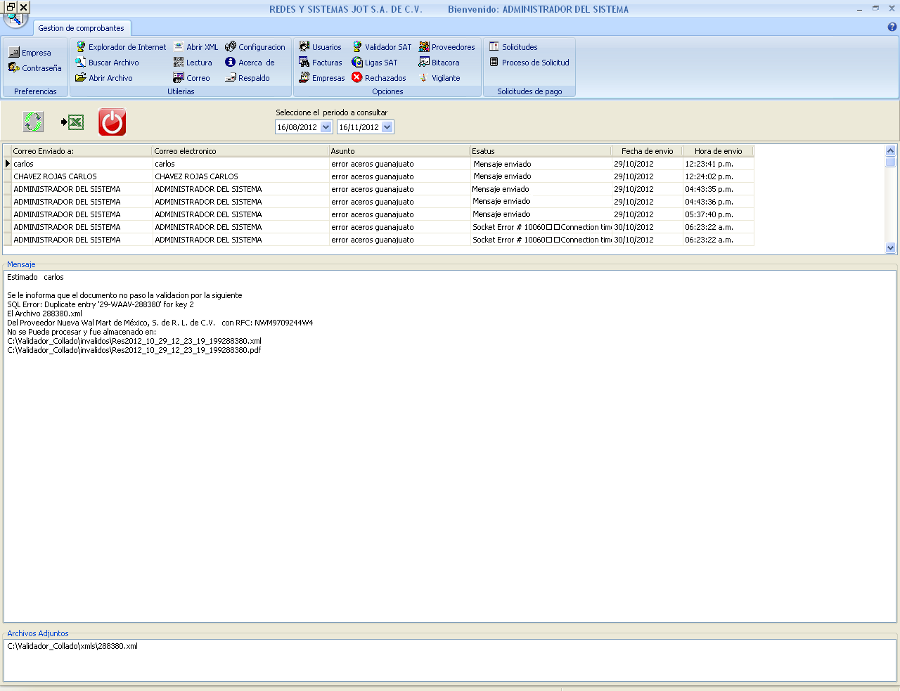Open the Validador SAT option

pos(381,47)
